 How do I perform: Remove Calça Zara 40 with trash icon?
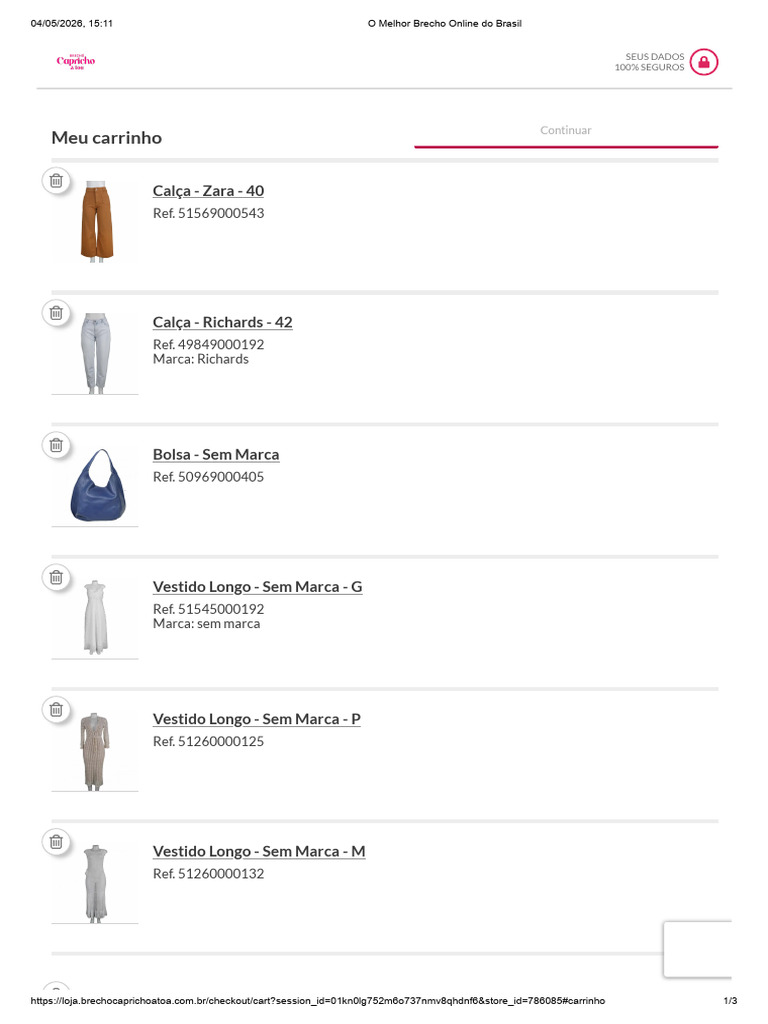pos(56,180)
